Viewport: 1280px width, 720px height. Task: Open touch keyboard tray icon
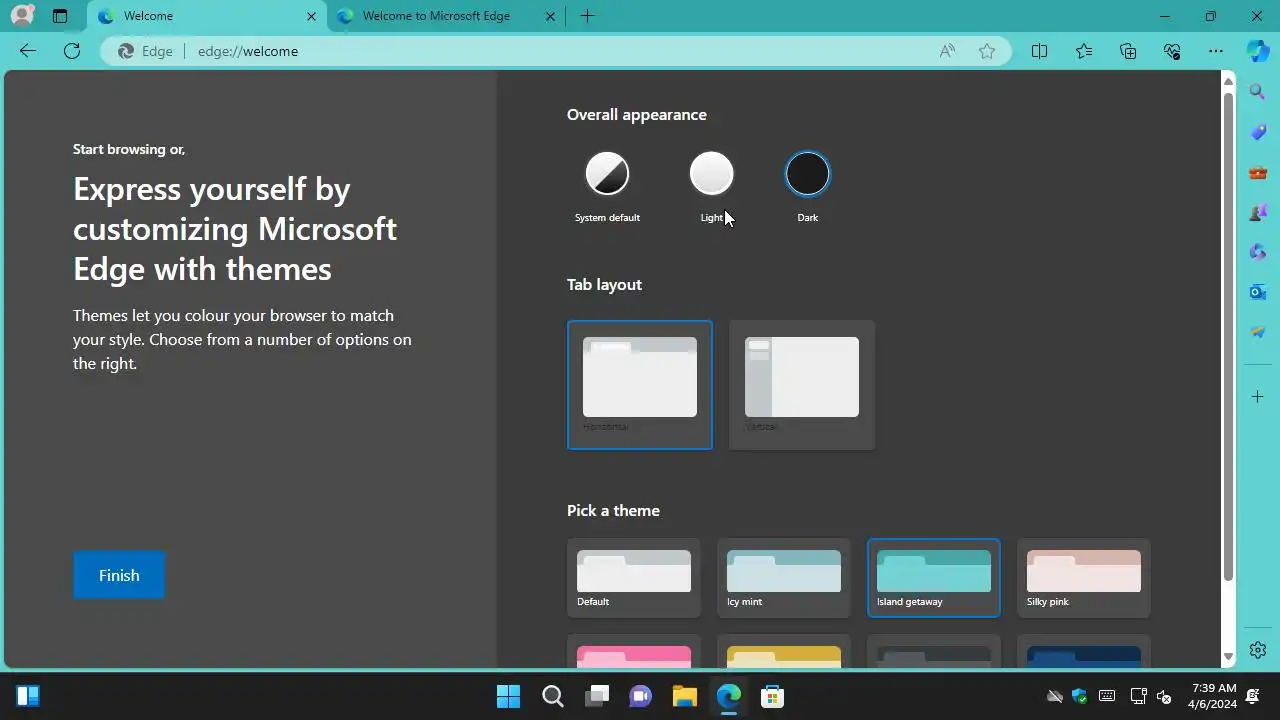tap(1107, 696)
